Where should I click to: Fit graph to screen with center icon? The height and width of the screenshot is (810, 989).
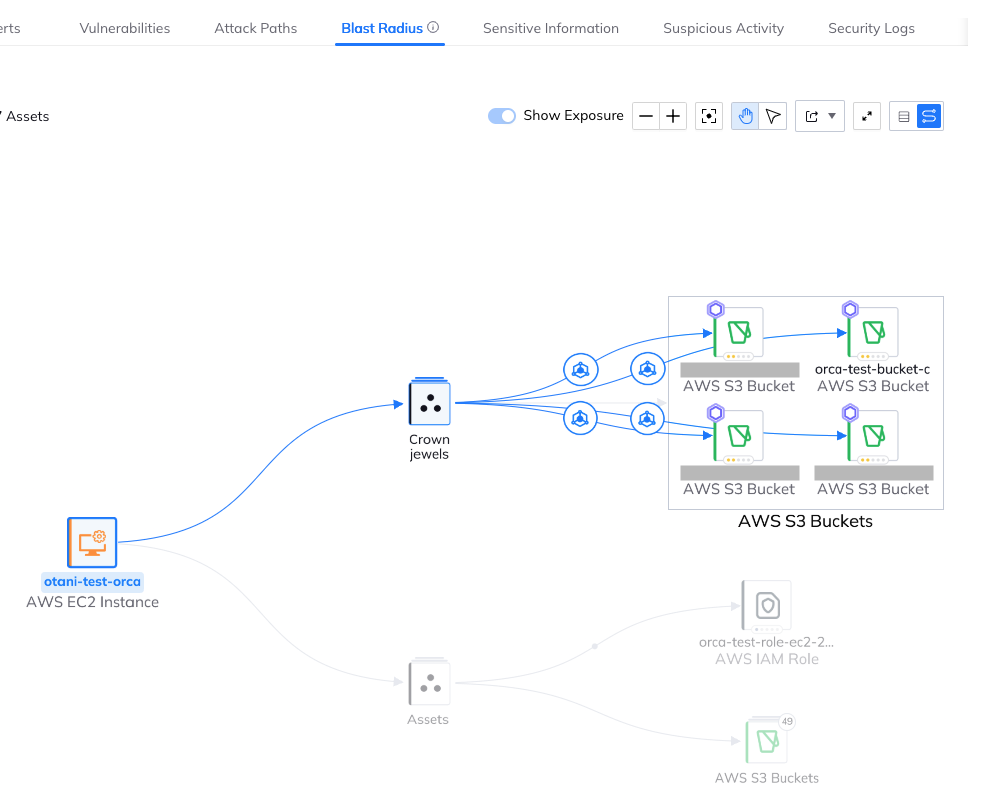click(709, 116)
